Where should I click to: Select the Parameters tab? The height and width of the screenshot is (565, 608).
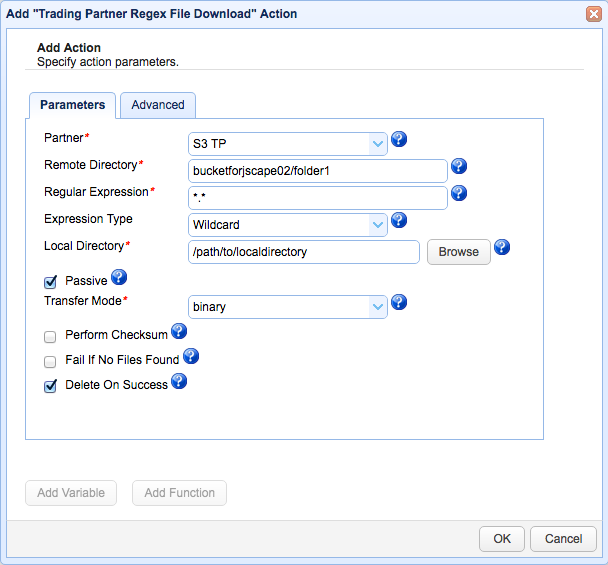(x=72, y=105)
